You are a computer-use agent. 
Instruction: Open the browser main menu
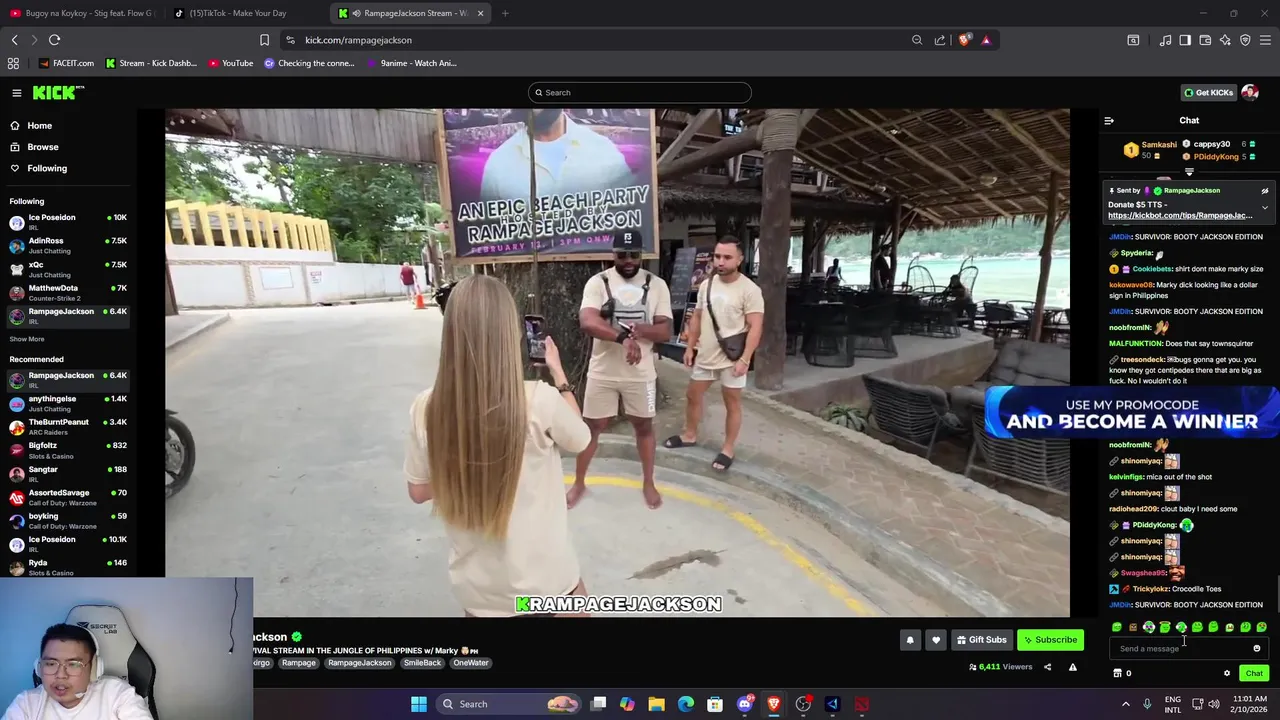click(1265, 40)
